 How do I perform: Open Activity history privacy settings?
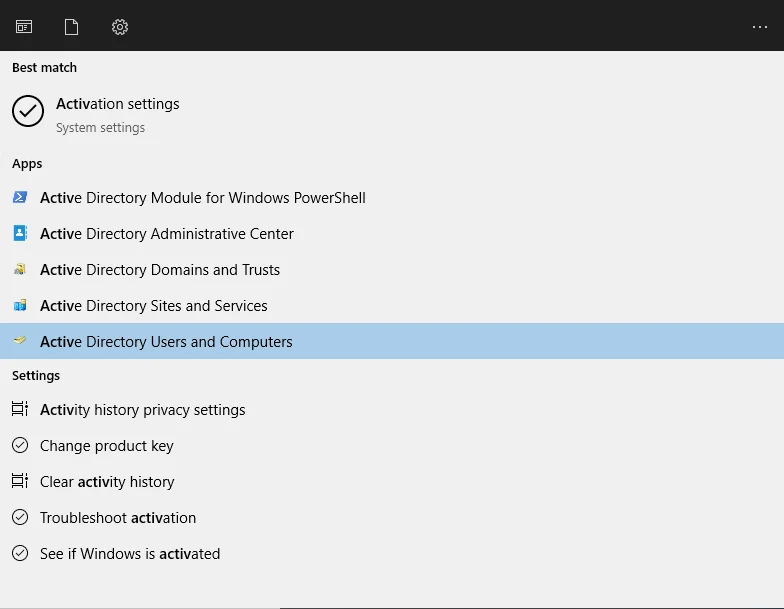pyautogui.click(x=392, y=410)
